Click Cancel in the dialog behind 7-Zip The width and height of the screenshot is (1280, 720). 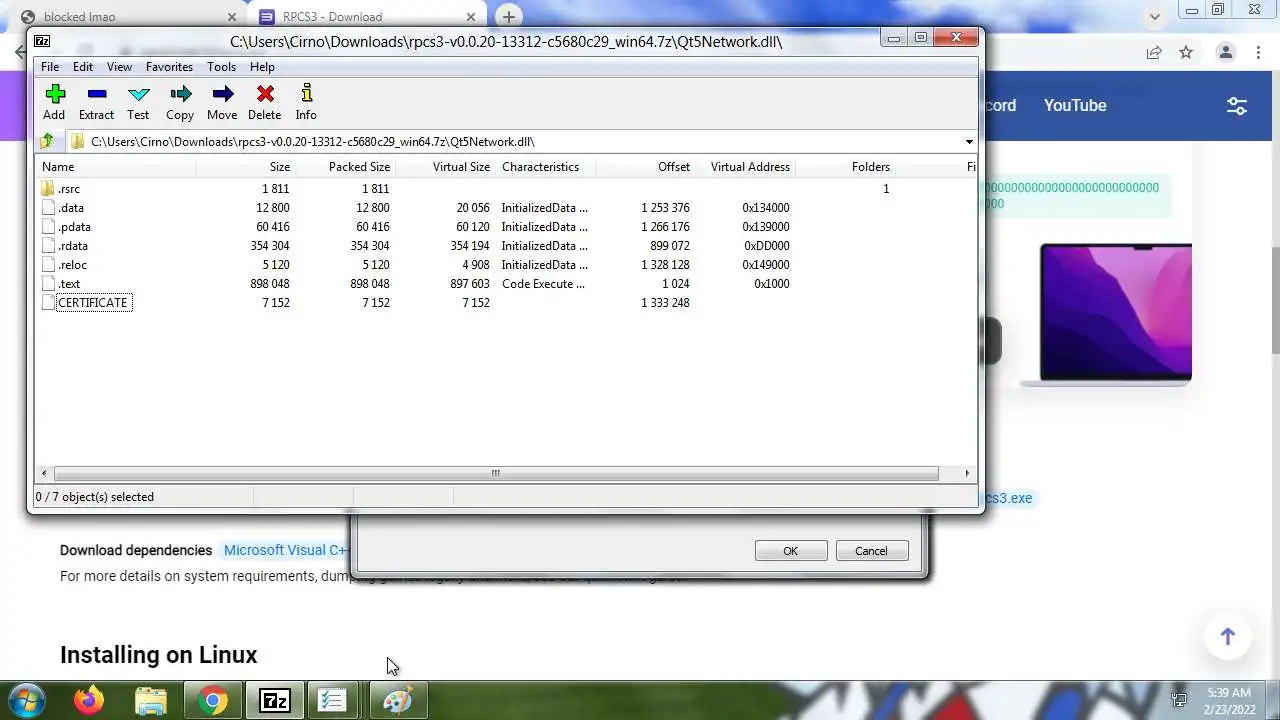(871, 551)
